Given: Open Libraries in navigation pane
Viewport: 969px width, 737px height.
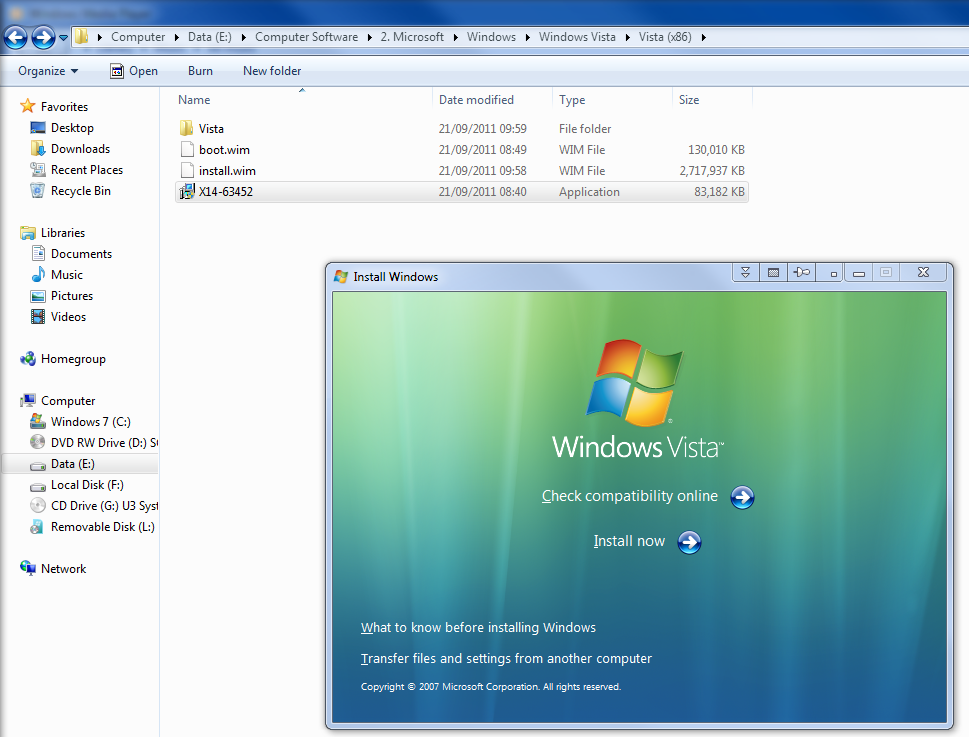Looking at the screenshot, I should coord(62,233).
